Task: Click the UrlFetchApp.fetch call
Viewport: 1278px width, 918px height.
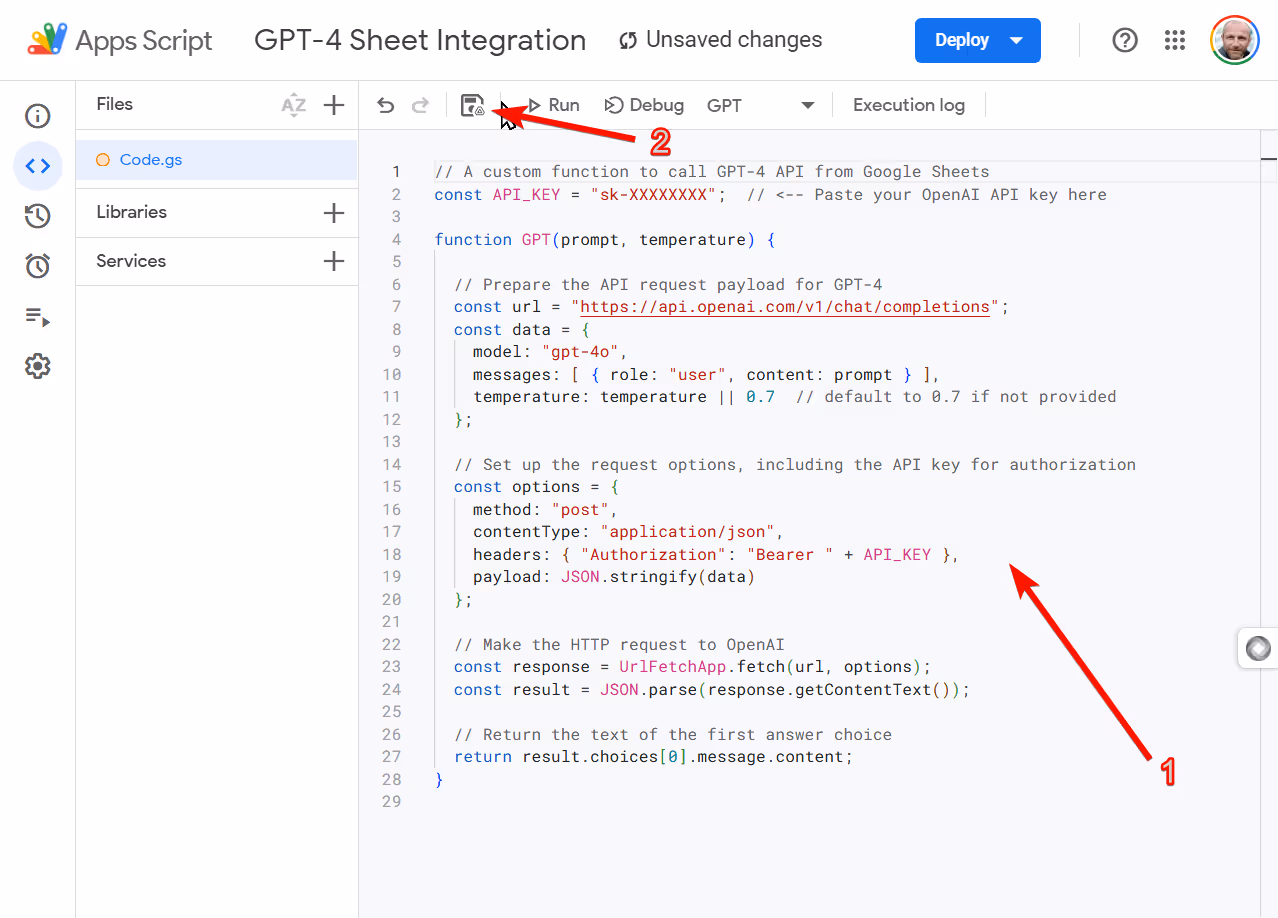Action: click(775, 667)
